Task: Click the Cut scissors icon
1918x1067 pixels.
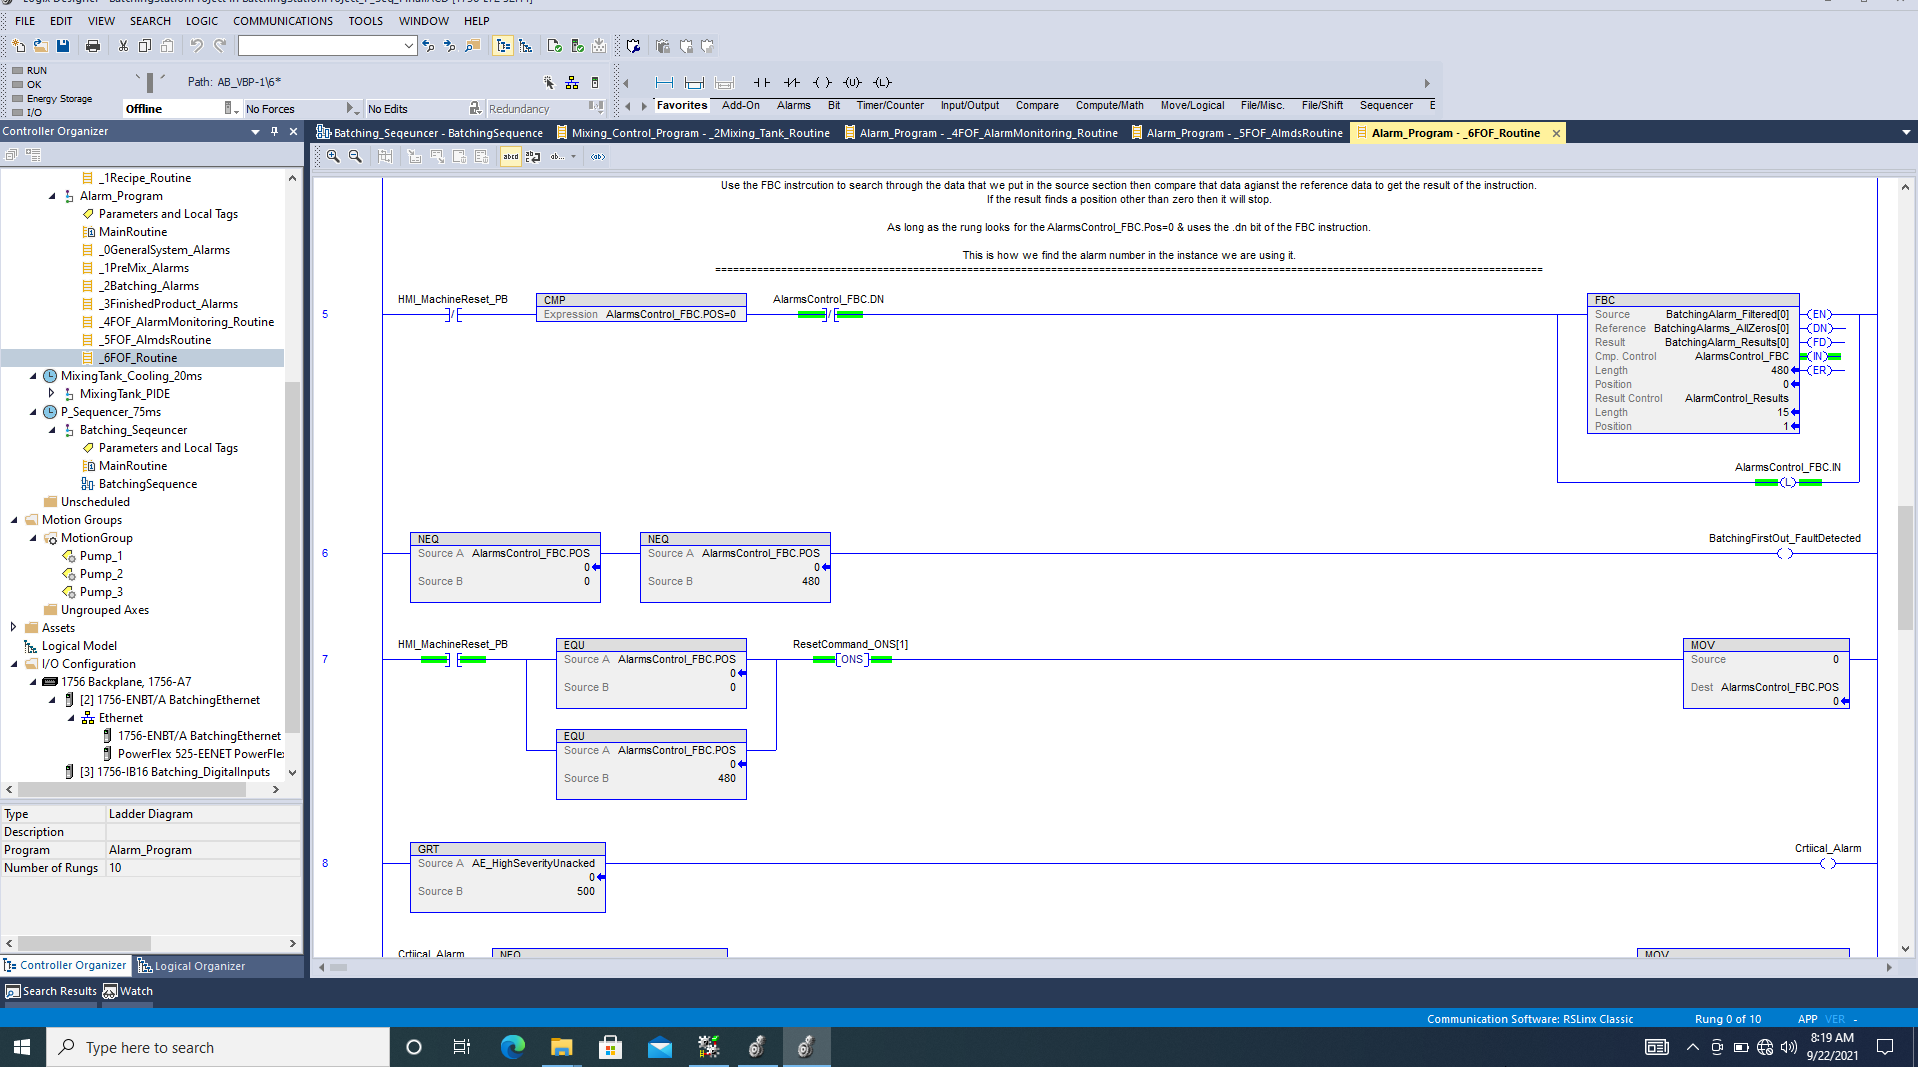Action: (x=123, y=46)
